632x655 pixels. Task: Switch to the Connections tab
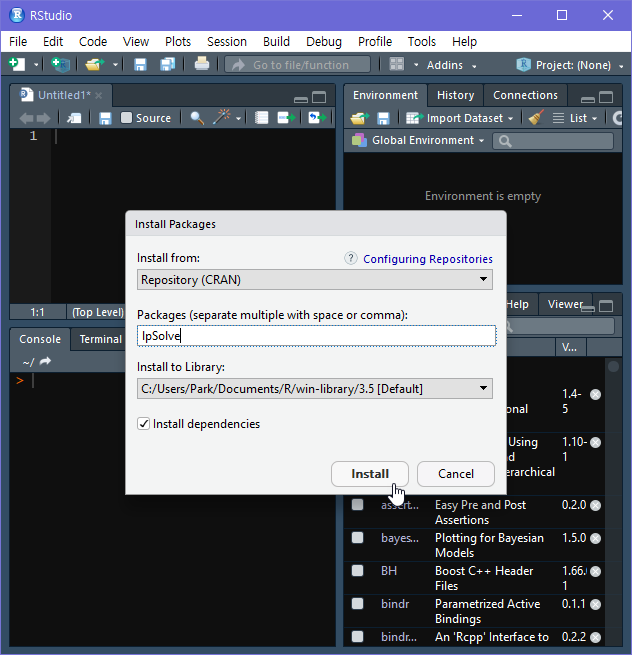[525, 95]
